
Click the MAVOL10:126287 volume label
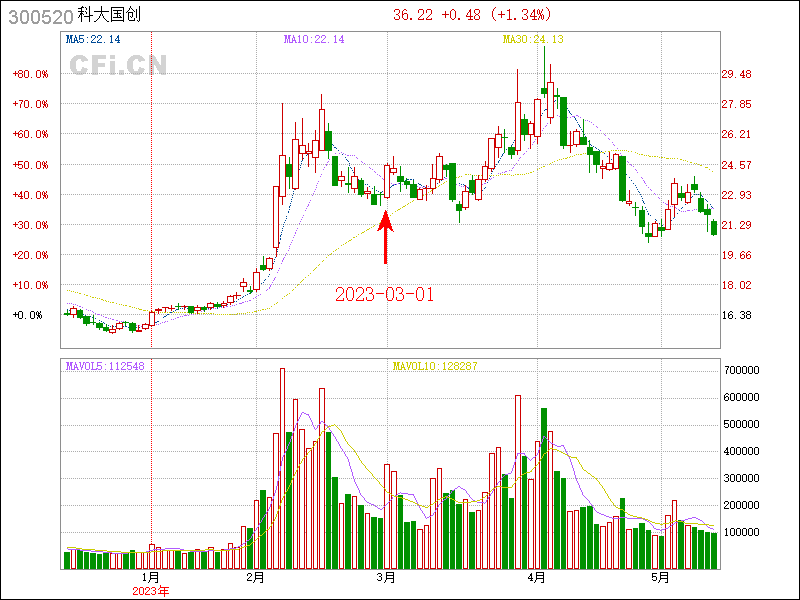[435, 366]
